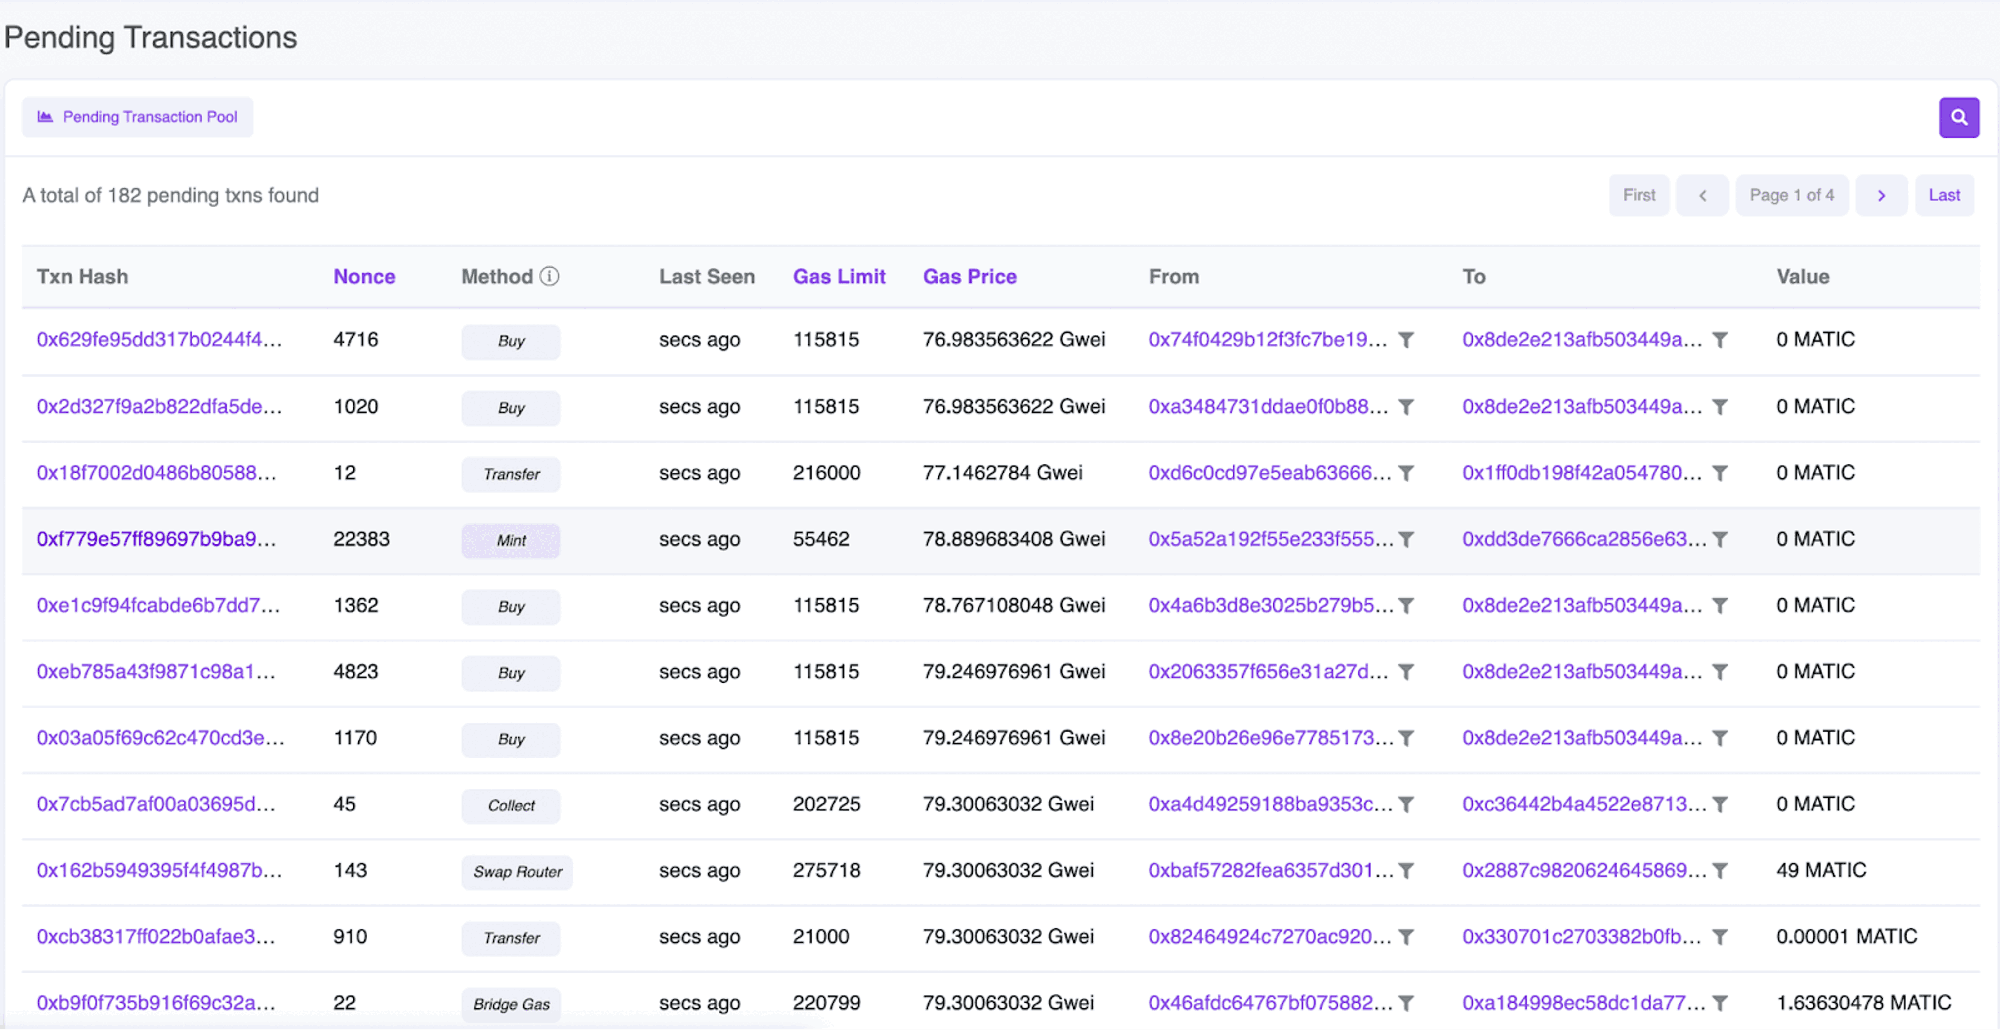Screen dimensions: 2000x1030
Task: Filter by To address 0x330701c2703382b0fb
Action: [1720, 937]
